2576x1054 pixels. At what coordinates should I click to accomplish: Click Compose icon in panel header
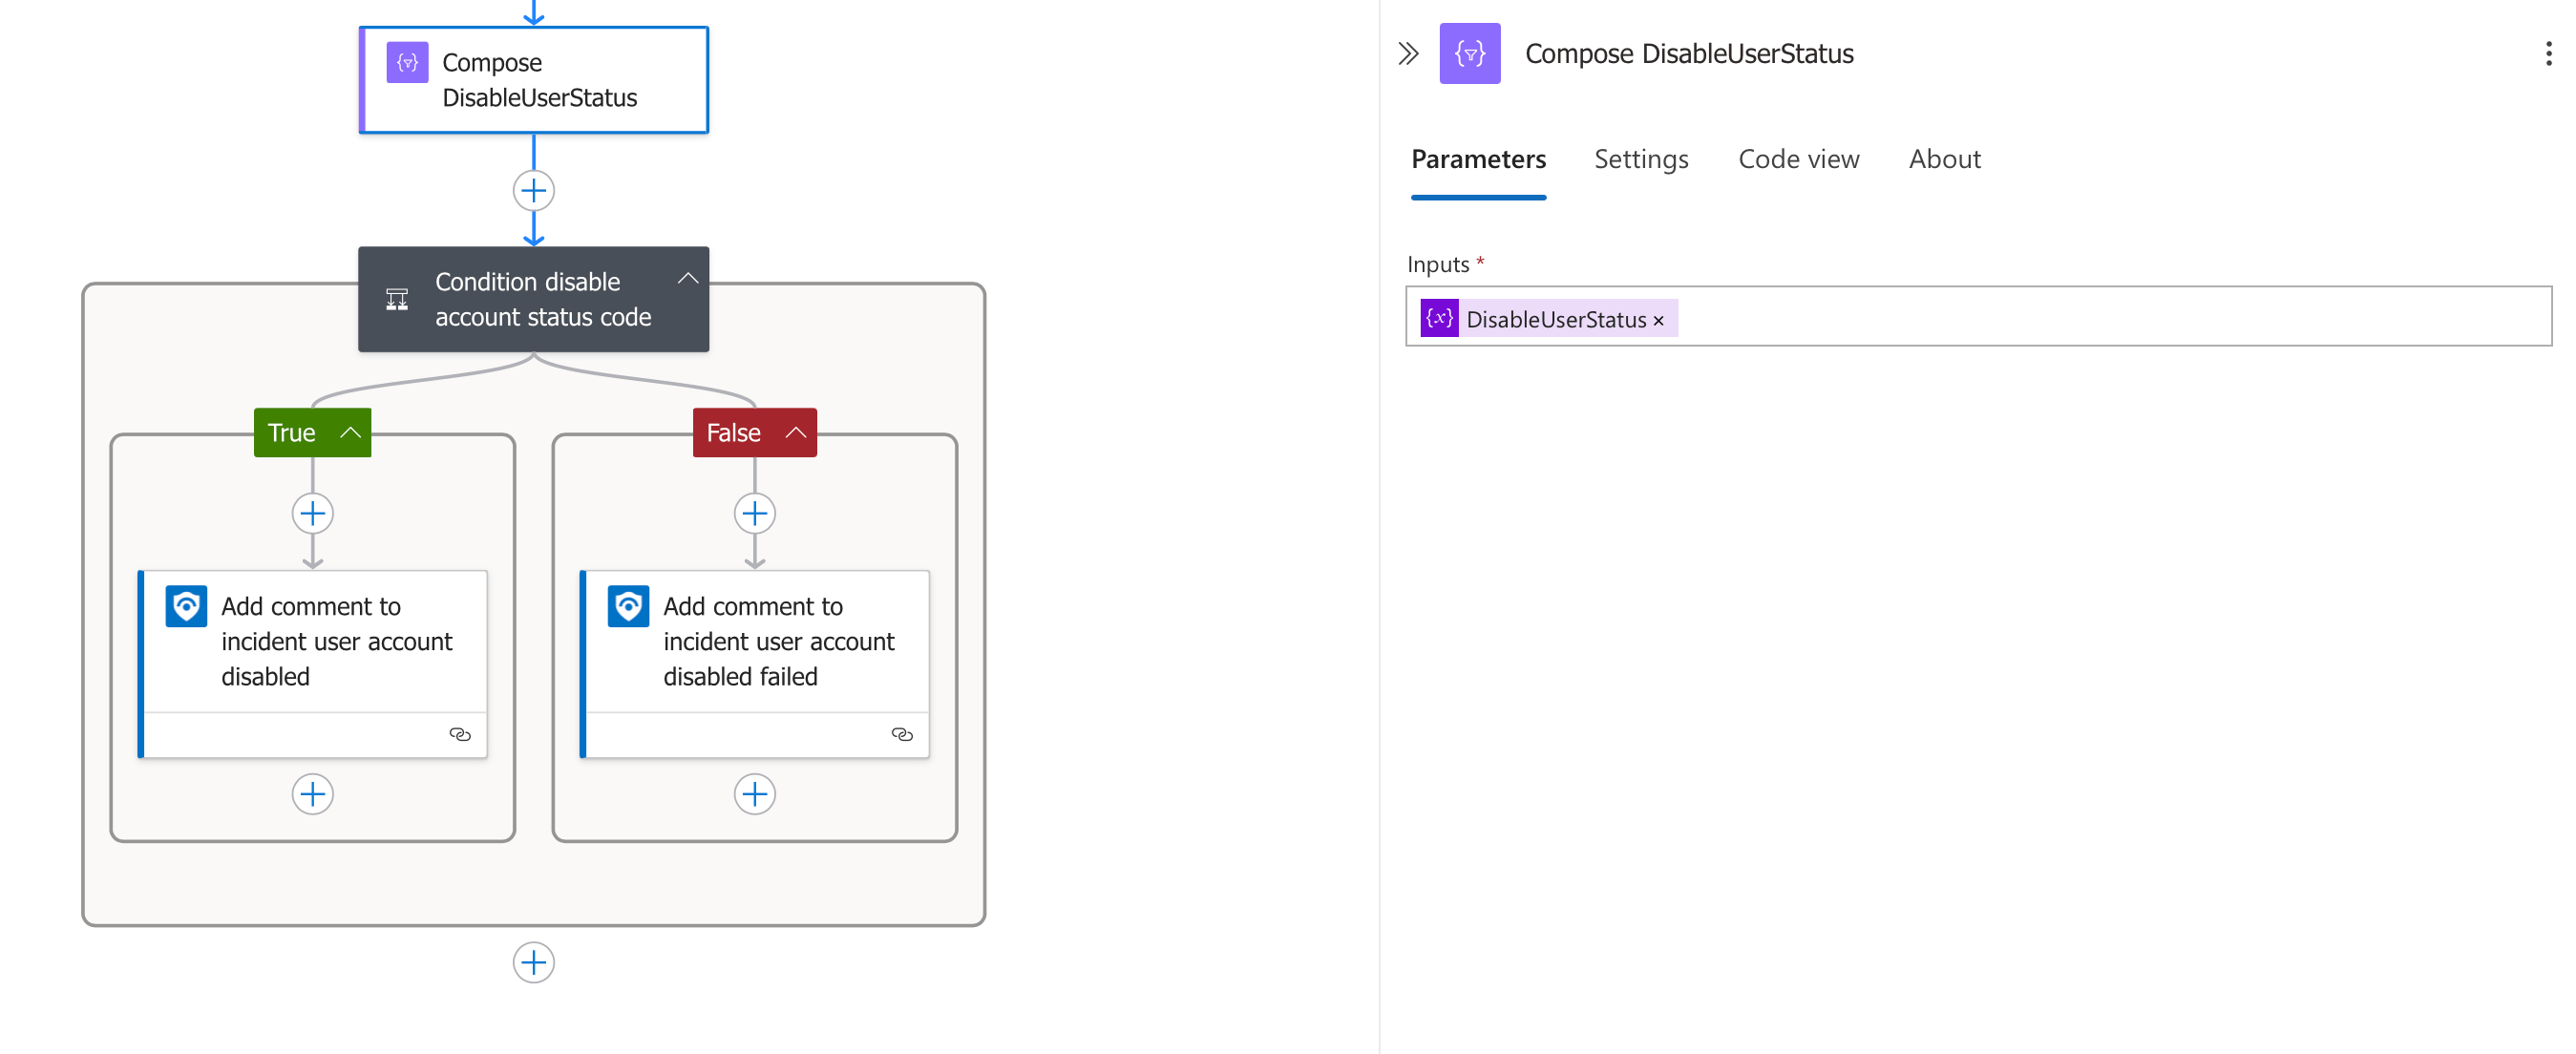1470,53
